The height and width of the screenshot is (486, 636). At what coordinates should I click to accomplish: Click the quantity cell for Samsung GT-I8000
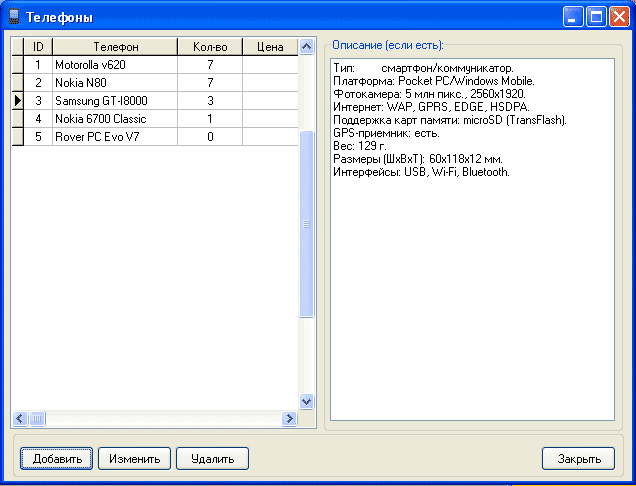pos(210,101)
